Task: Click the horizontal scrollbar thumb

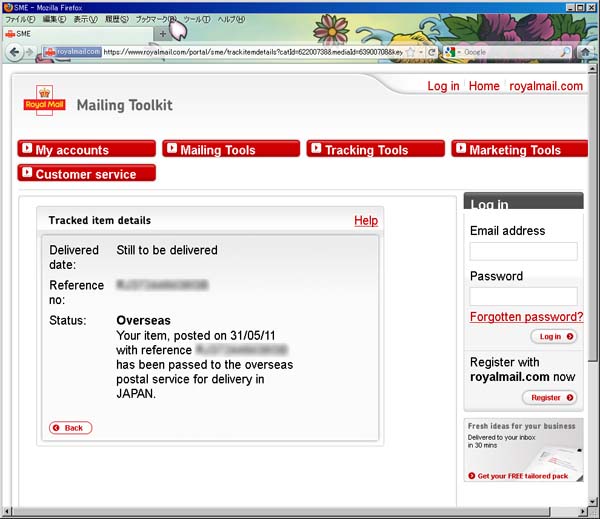Action: pyautogui.click(x=280, y=511)
